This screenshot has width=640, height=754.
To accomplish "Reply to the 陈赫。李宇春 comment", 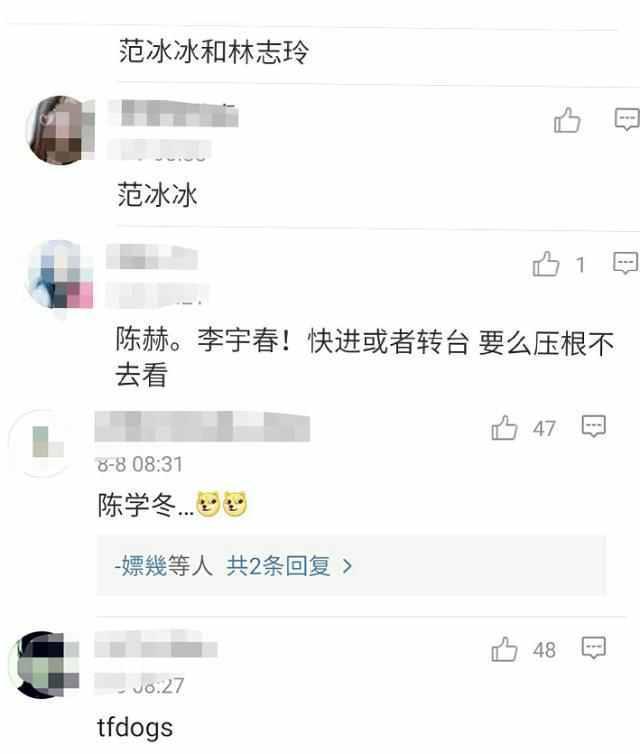I will (626, 263).
